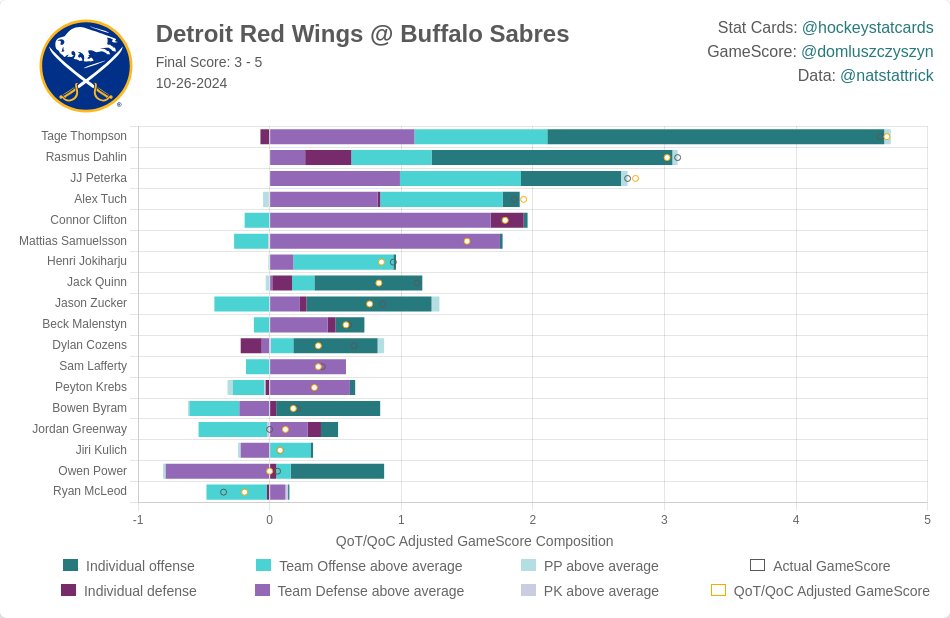This screenshot has height=618, width=950.
Task: Click the Buffalo Sabres logo
Action: tap(85, 66)
